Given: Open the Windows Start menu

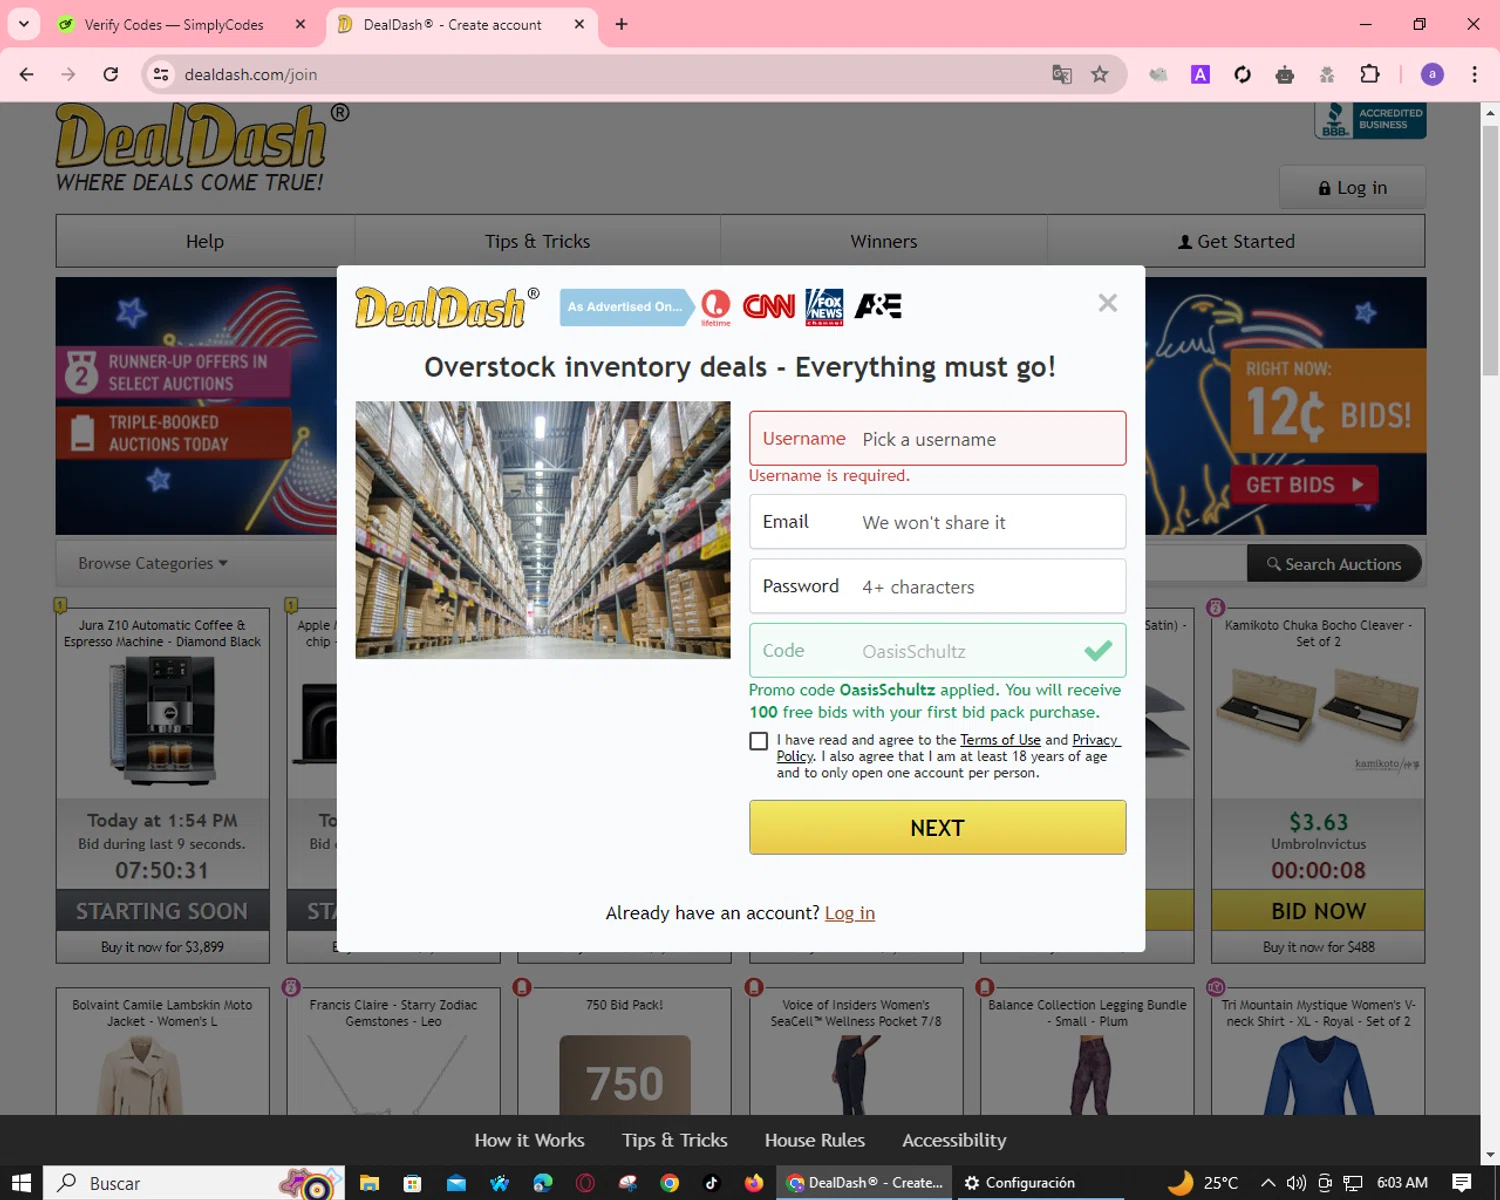Looking at the screenshot, I should (x=21, y=1183).
